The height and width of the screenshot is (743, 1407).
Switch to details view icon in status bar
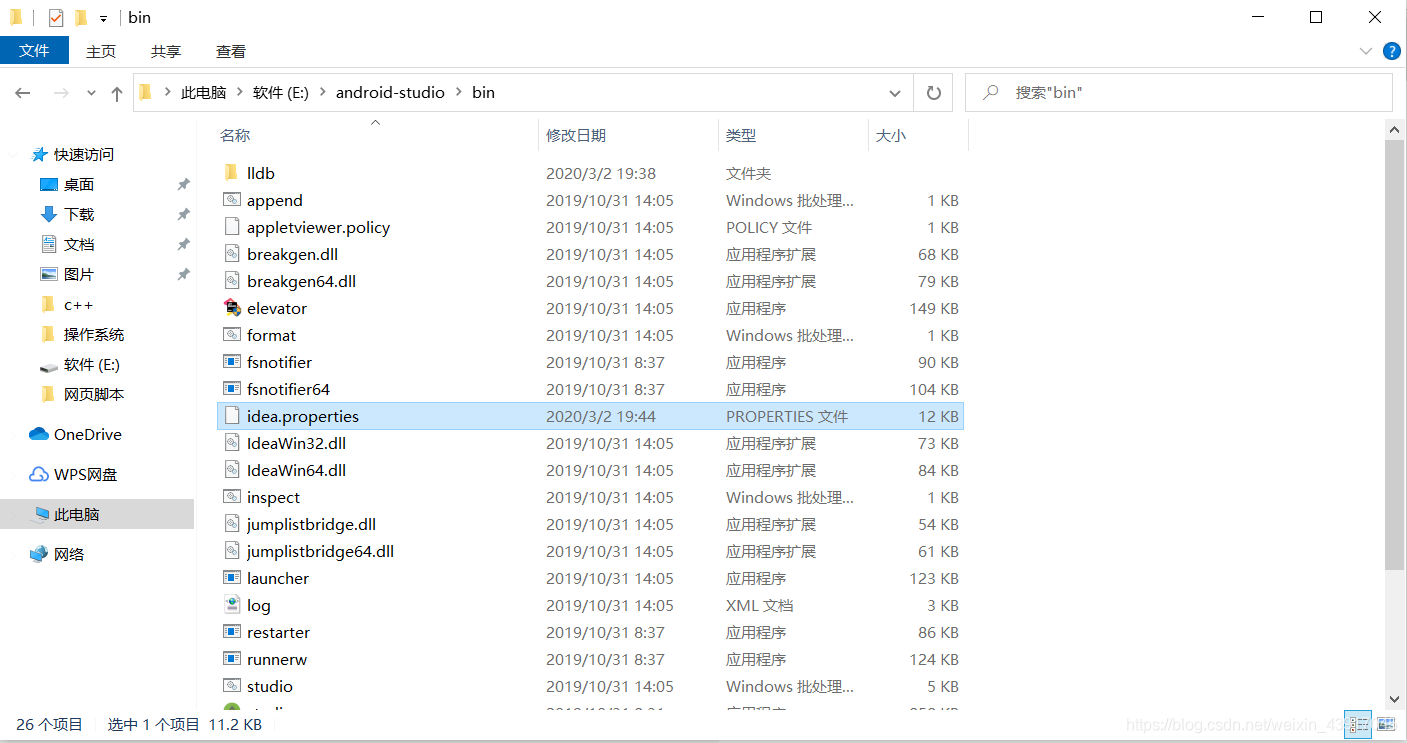point(1357,724)
